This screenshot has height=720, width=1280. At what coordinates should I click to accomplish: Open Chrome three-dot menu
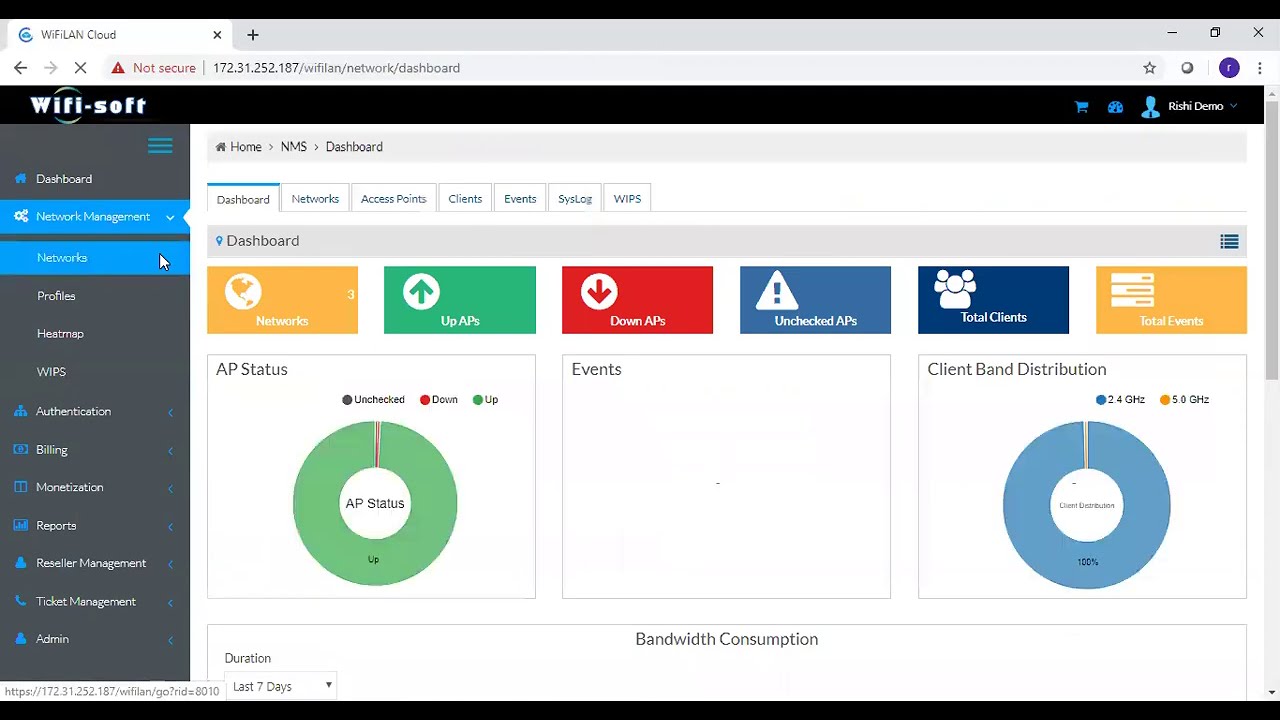click(x=1259, y=68)
